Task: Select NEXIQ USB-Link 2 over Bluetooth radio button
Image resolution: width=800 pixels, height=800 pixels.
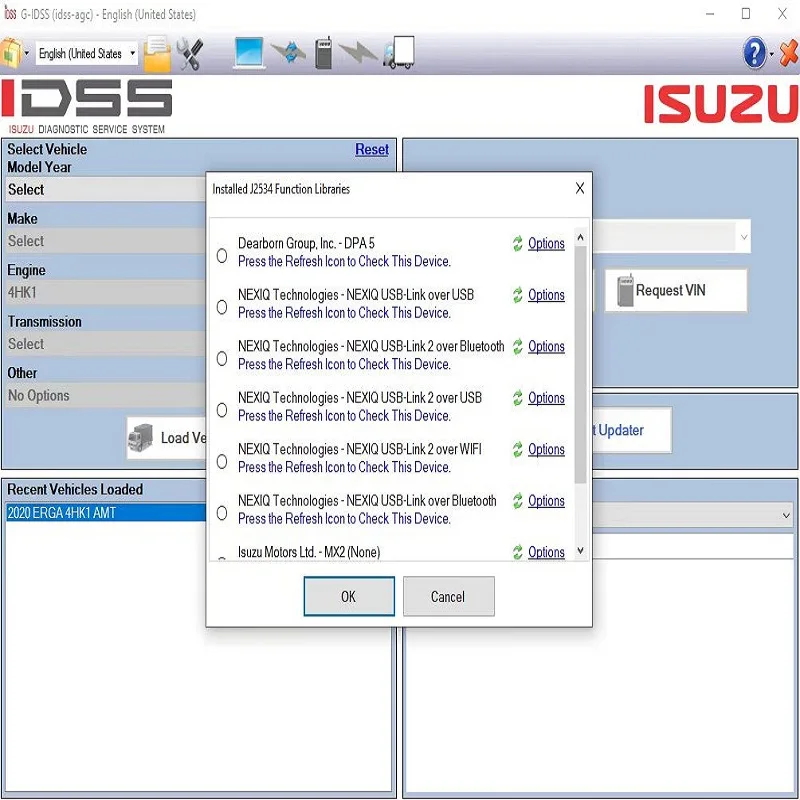Action: (x=222, y=359)
